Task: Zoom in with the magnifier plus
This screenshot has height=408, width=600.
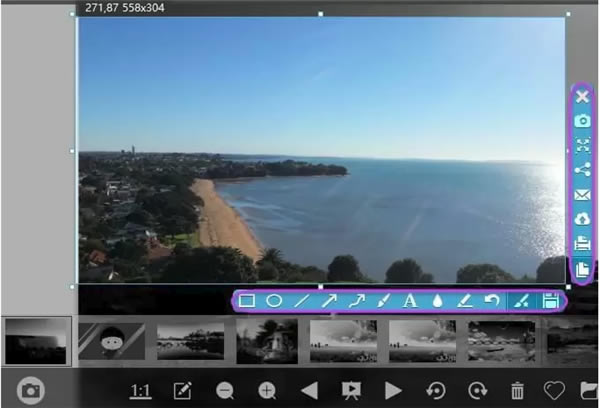Action: coord(267,391)
